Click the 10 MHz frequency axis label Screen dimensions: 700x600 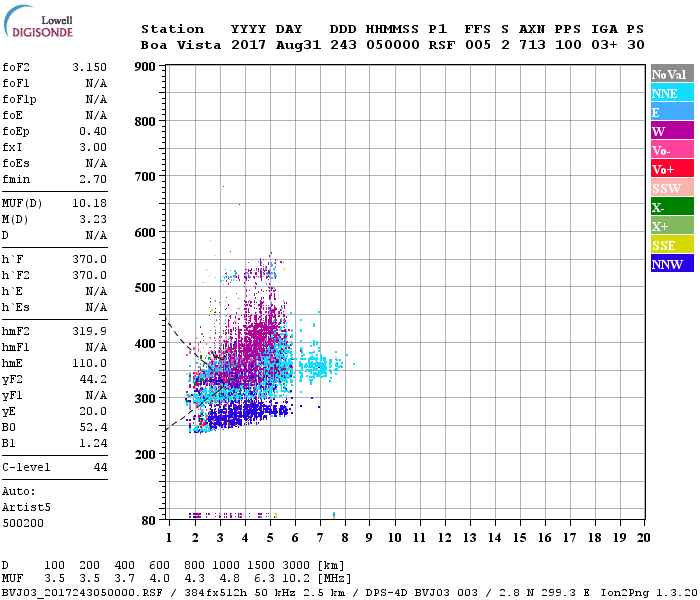(x=394, y=538)
